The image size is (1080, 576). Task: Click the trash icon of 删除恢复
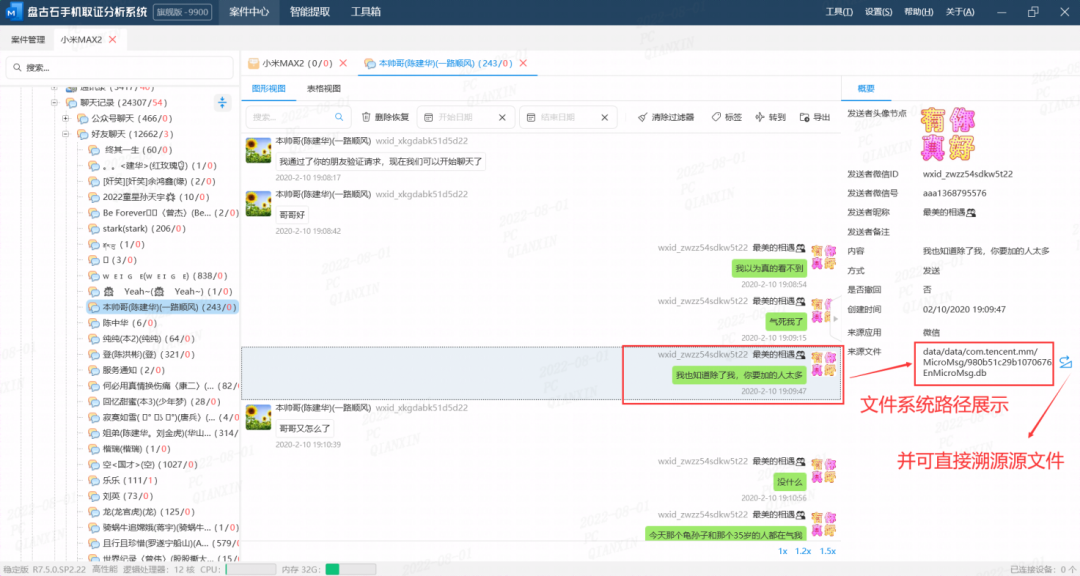point(366,117)
